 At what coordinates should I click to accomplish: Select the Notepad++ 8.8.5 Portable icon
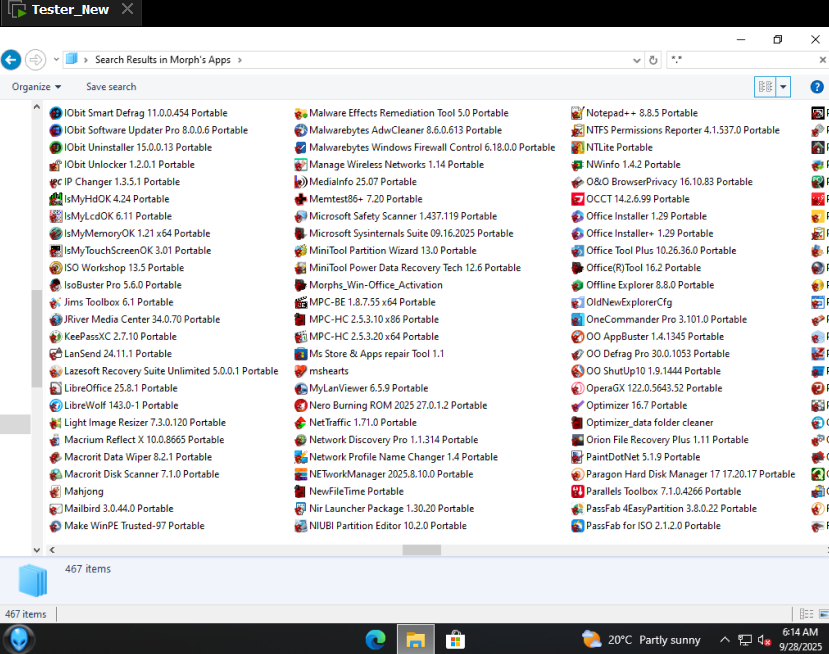click(577, 113)
